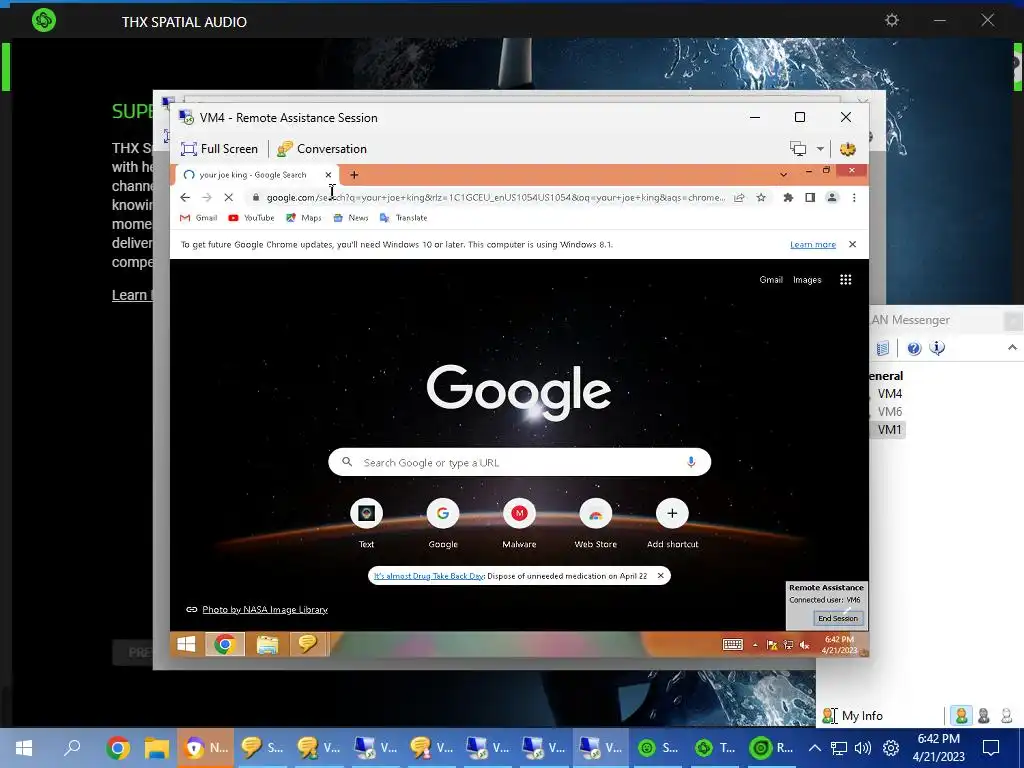Image resolution: width=1024 pixels, height=768 pixels.
Task: Collapse LAN Messenger toolbar with chevron
Action: tap(1012, 347)
